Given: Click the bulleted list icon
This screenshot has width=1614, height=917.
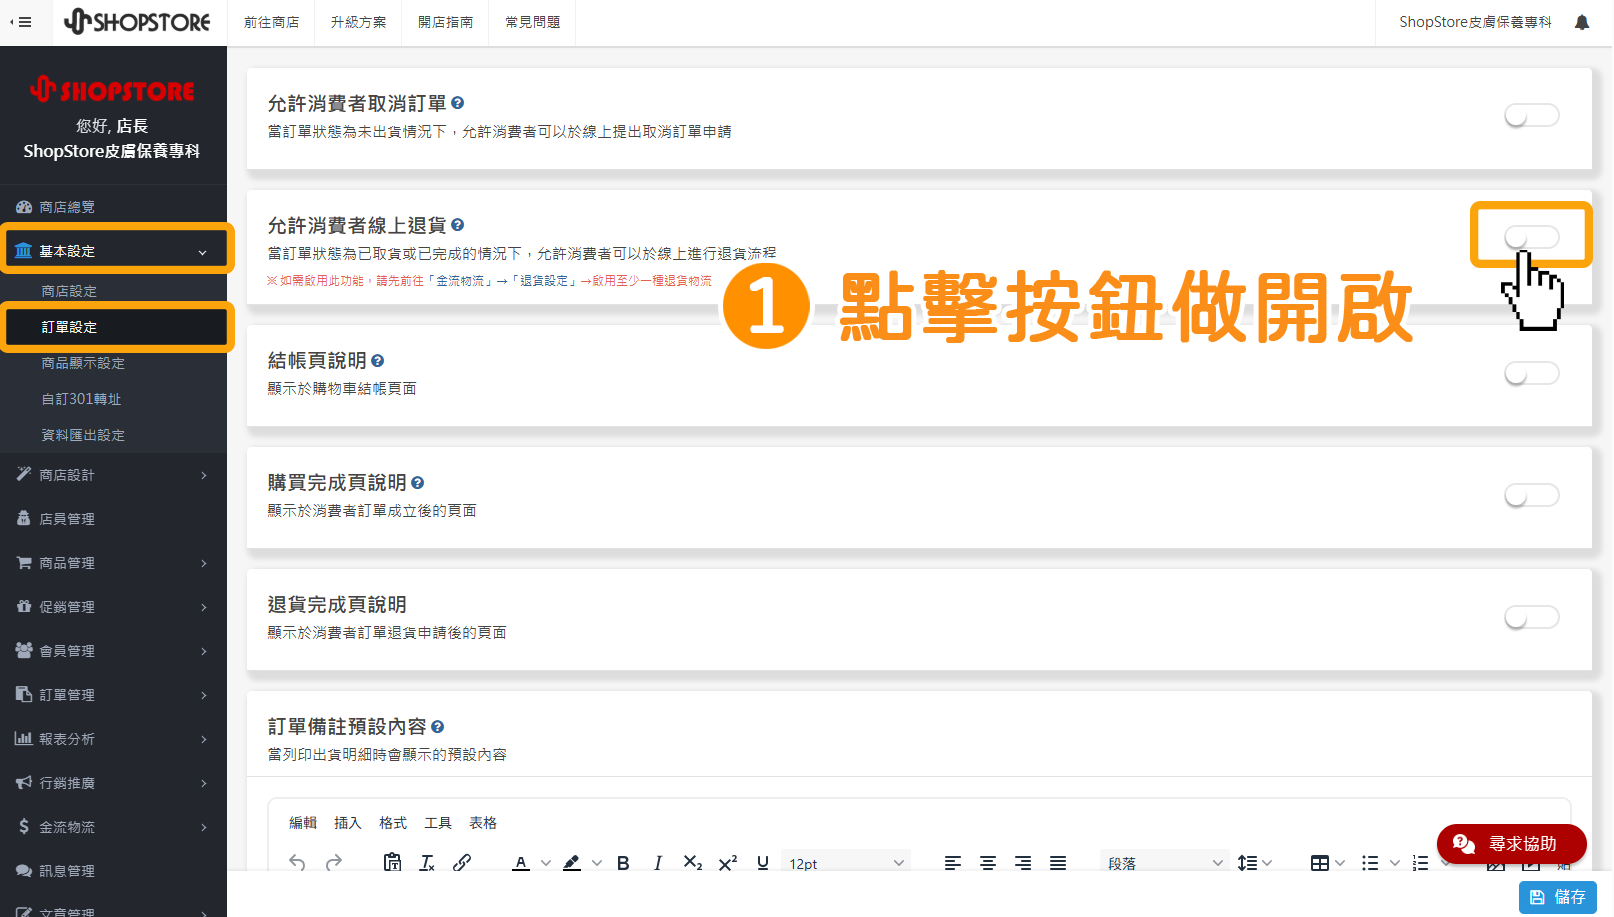Looking at the screenshot, I should [1371, 861].
